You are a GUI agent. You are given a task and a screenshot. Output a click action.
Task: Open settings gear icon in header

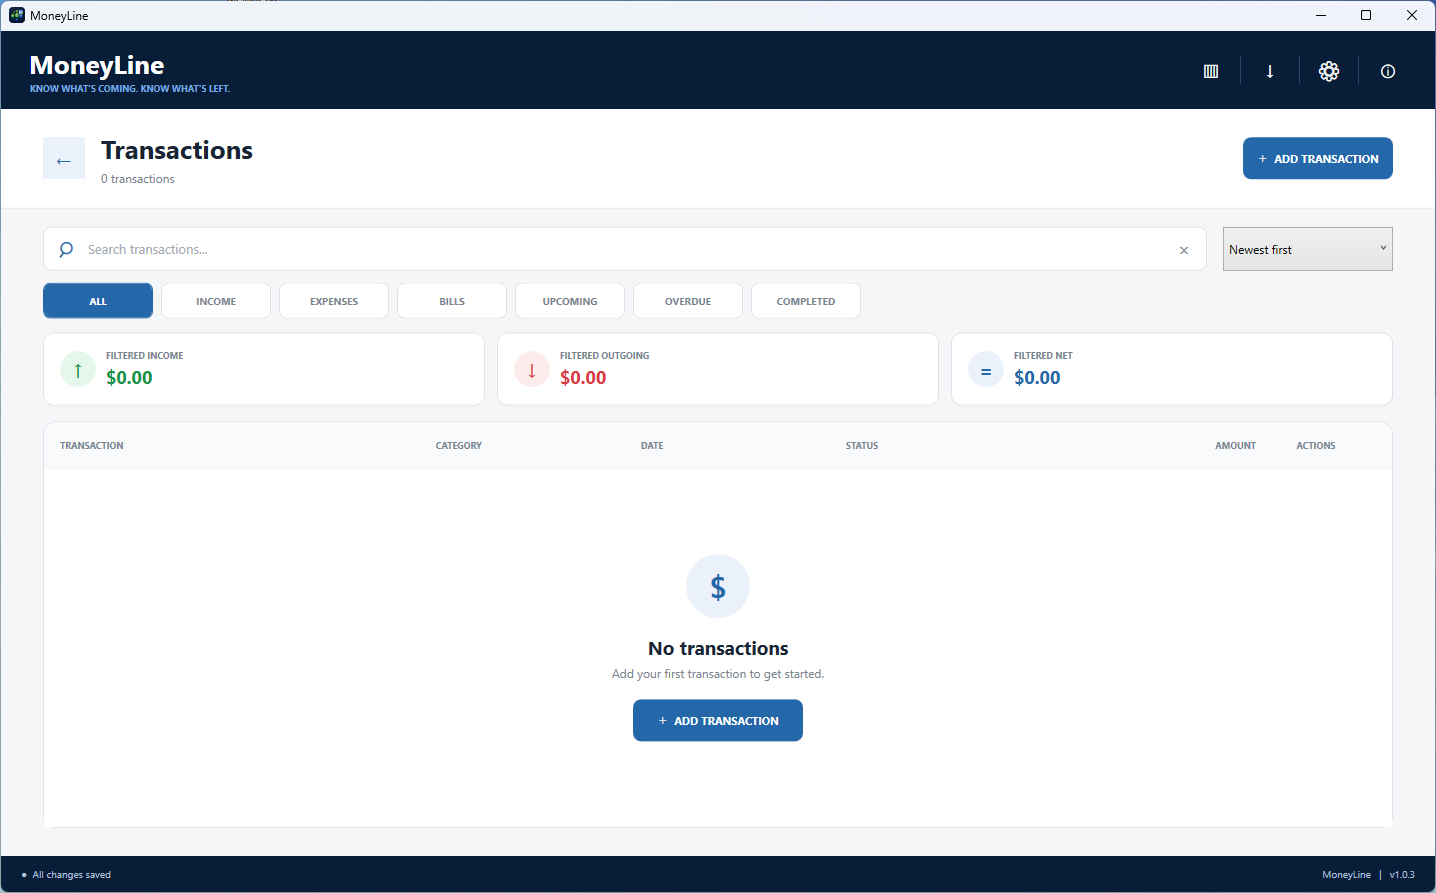(x=1329, y=71)
